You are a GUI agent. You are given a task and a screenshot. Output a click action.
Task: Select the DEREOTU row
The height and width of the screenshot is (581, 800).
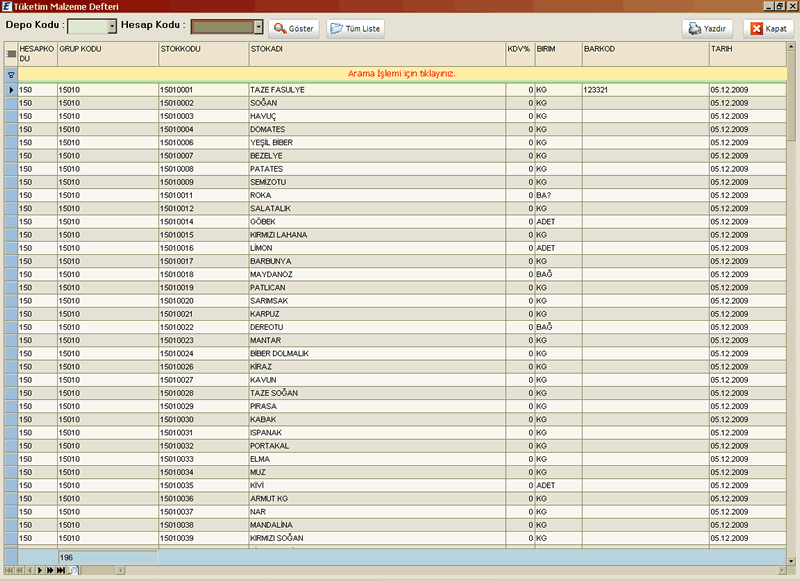point(402,327)
